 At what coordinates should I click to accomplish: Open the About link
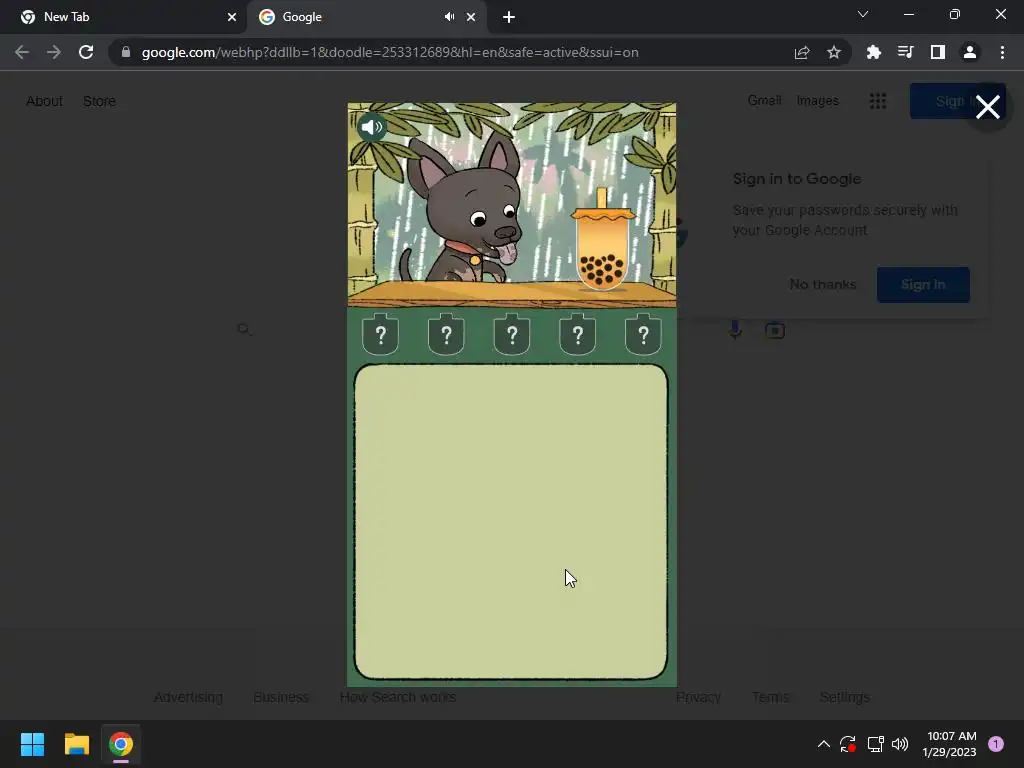44,101
